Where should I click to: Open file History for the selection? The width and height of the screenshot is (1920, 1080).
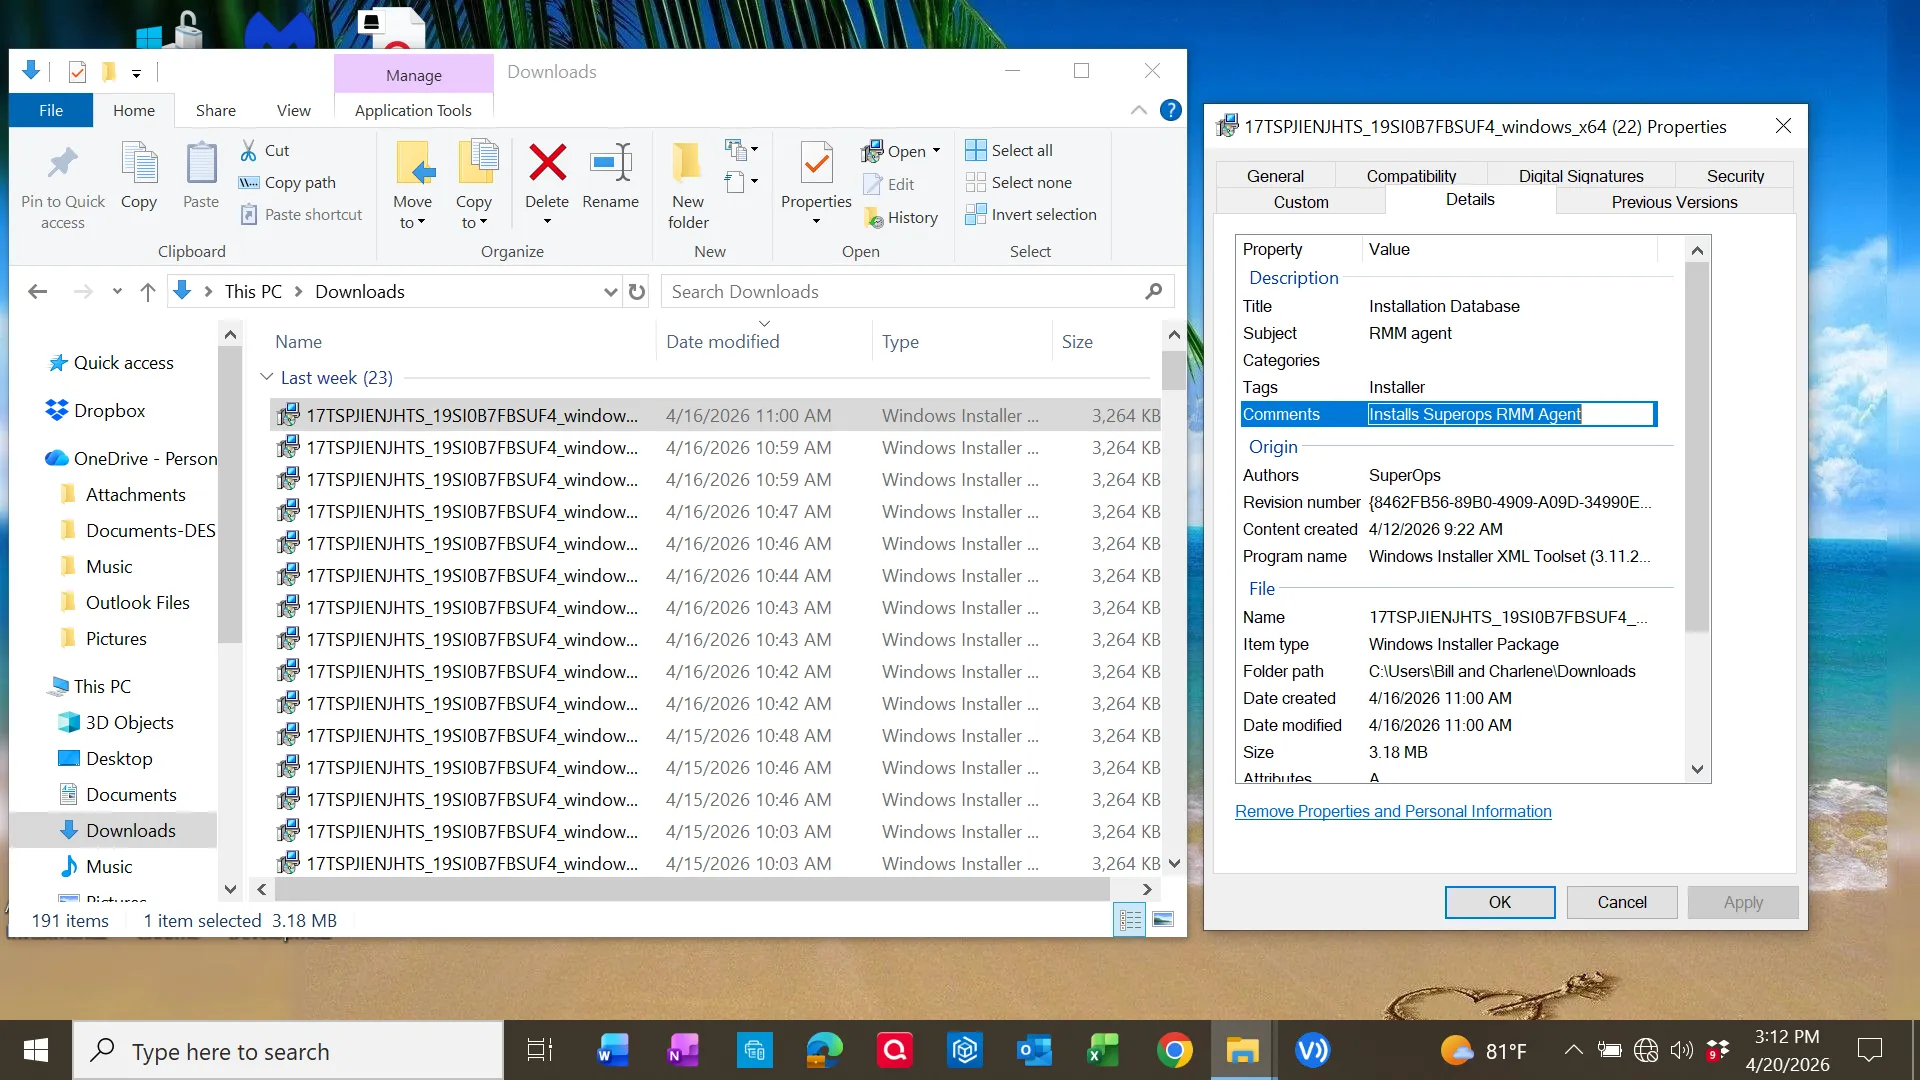pyautogui.click(x=901, y=217)
